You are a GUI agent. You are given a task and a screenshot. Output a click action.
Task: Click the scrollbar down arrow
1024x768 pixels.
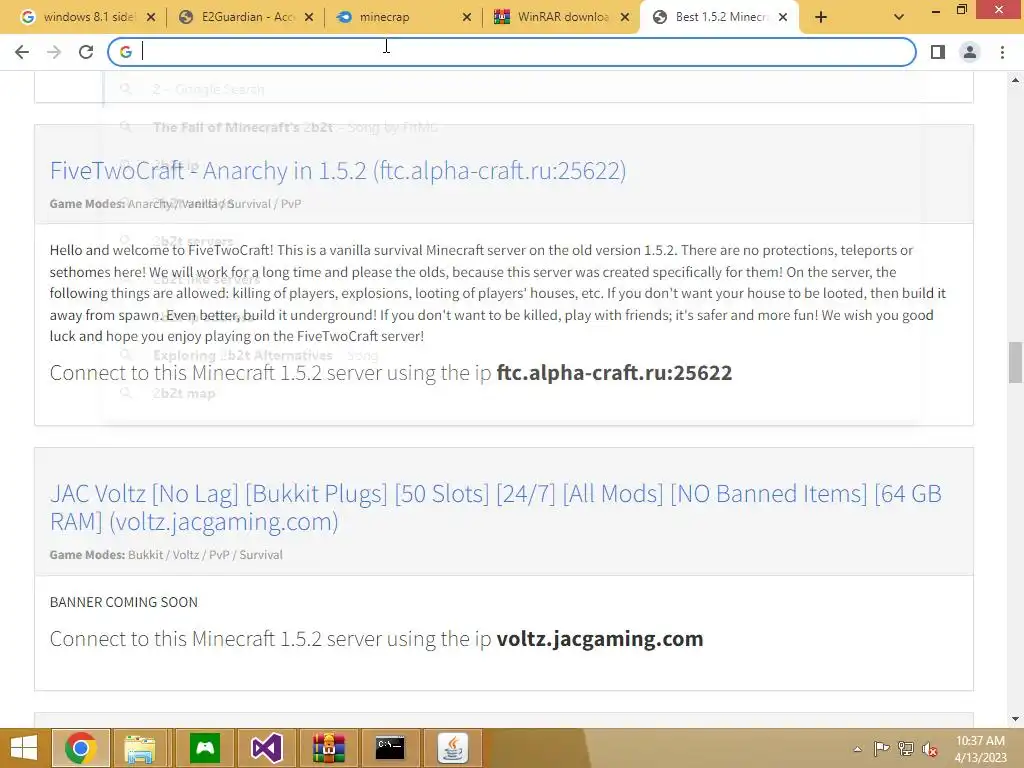pos(1015,719)
